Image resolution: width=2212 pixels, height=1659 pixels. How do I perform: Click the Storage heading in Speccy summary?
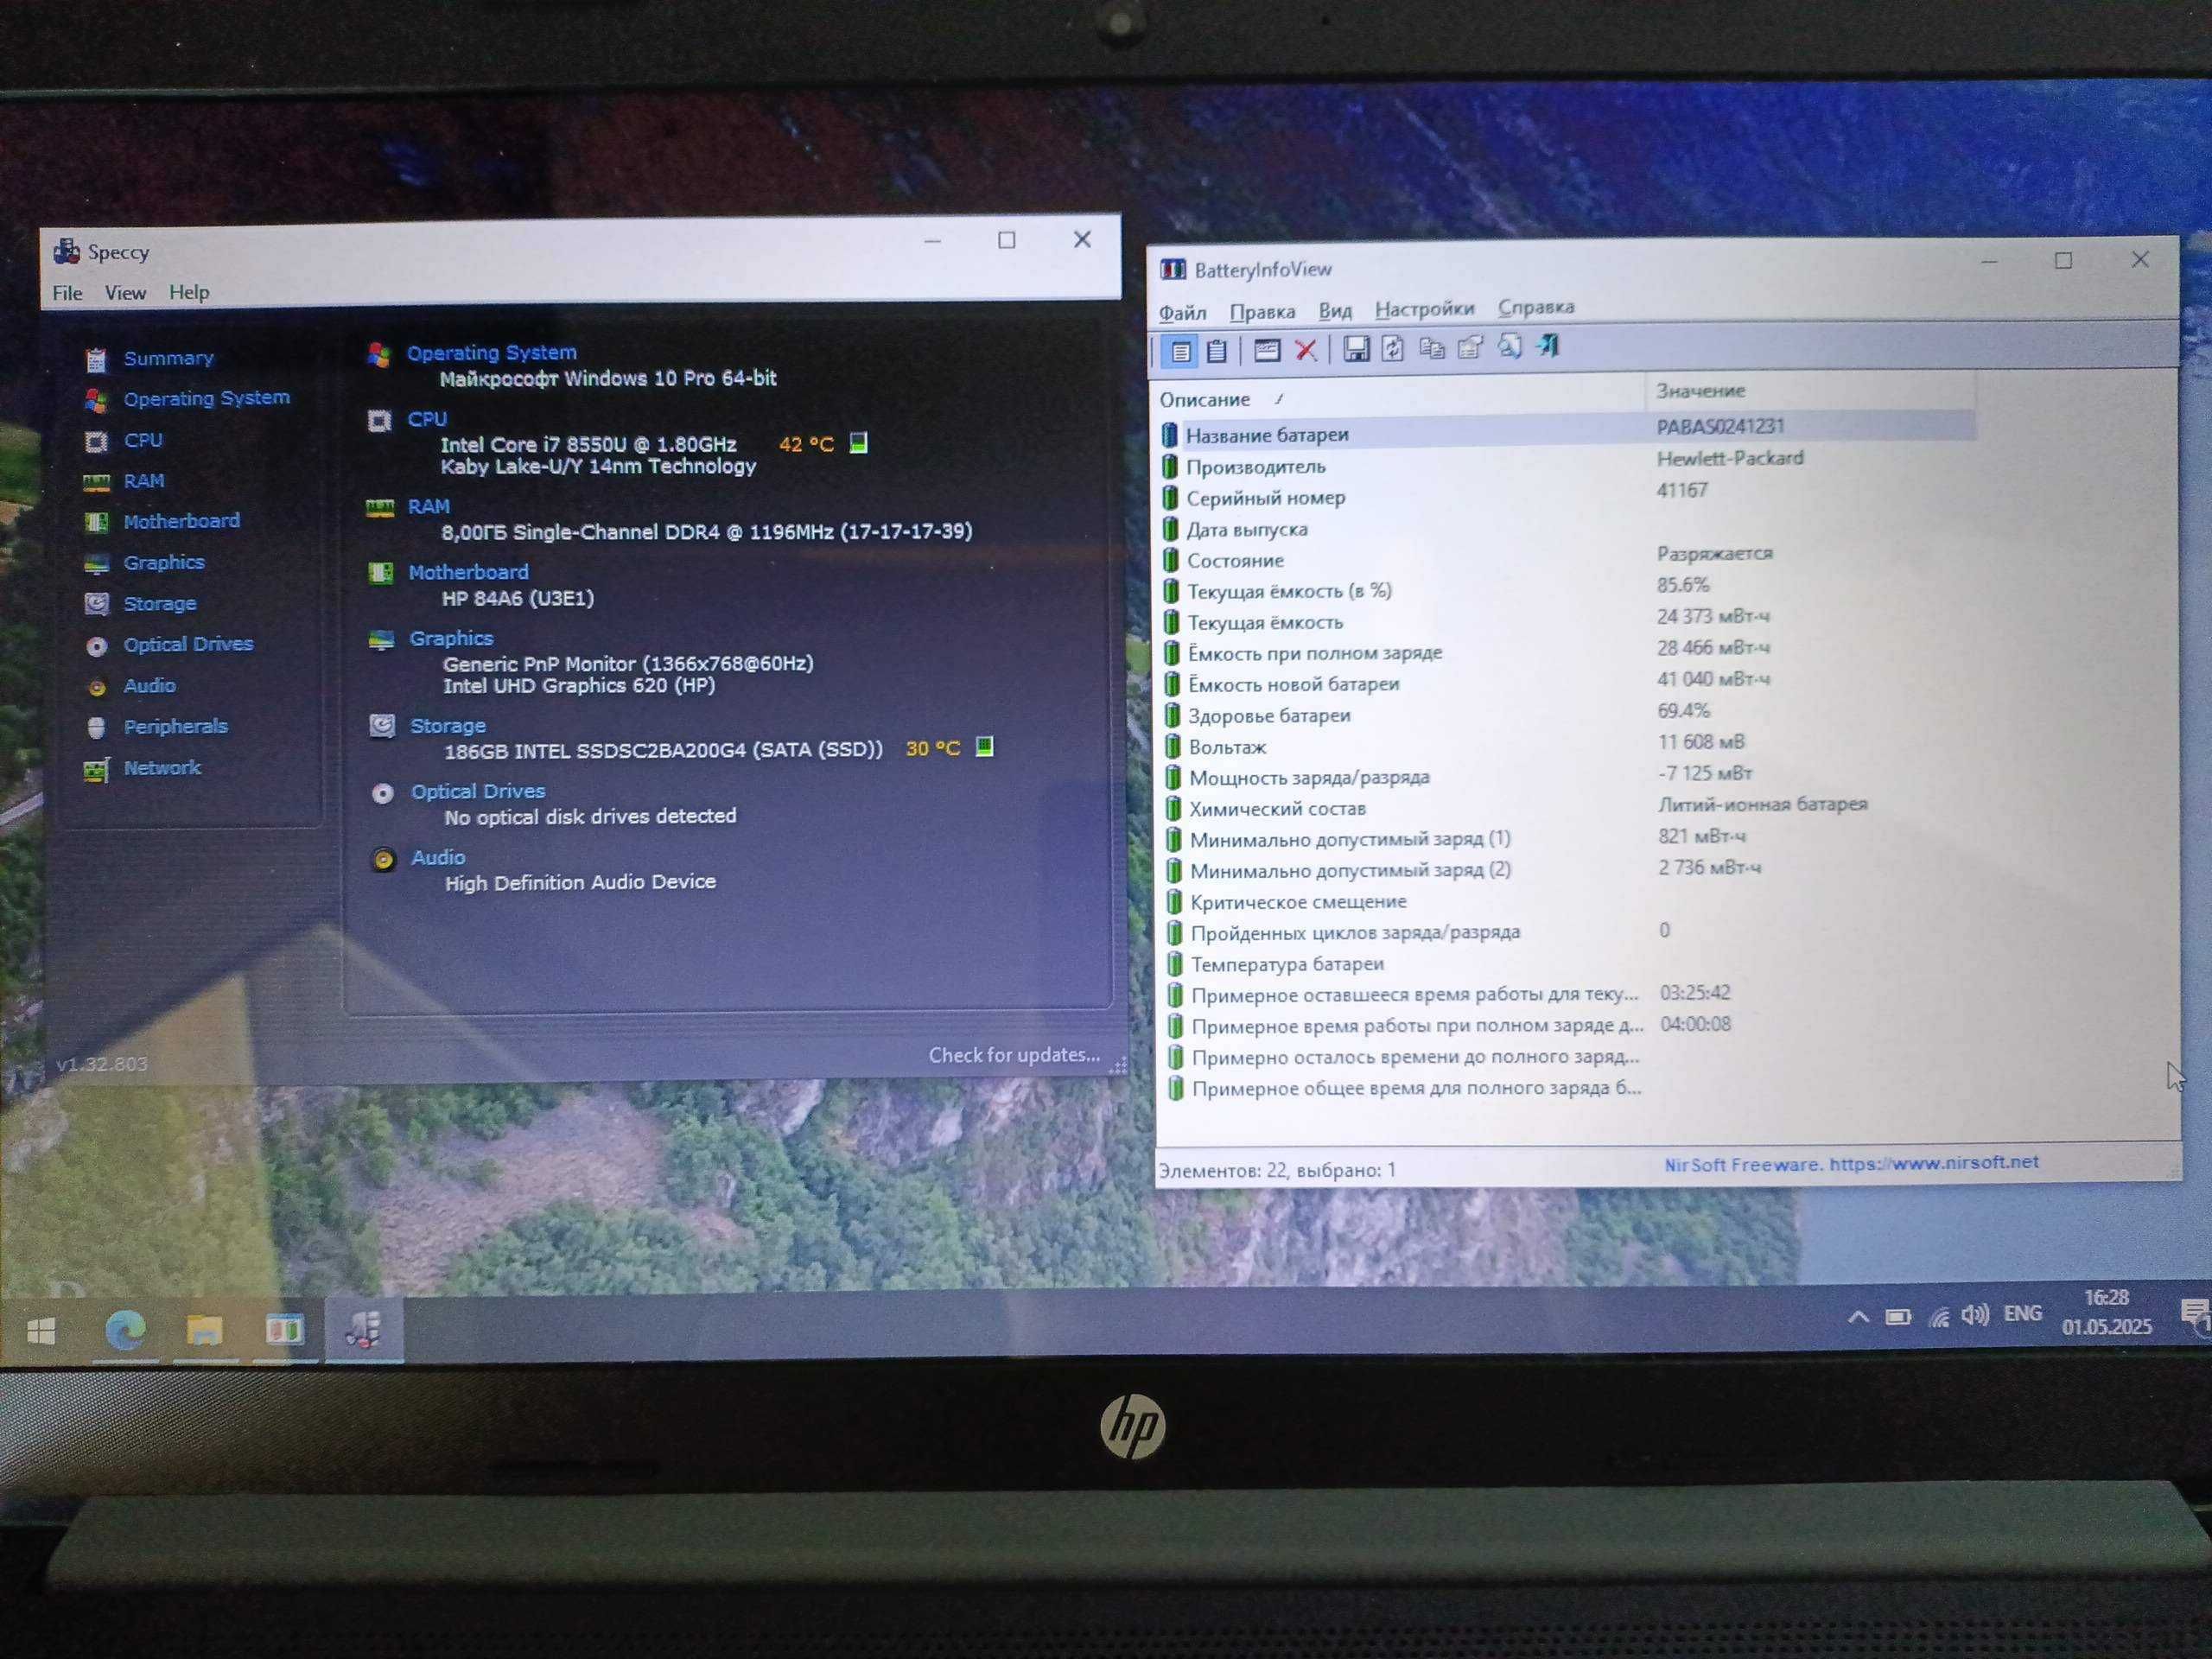(x=448, y=726)
